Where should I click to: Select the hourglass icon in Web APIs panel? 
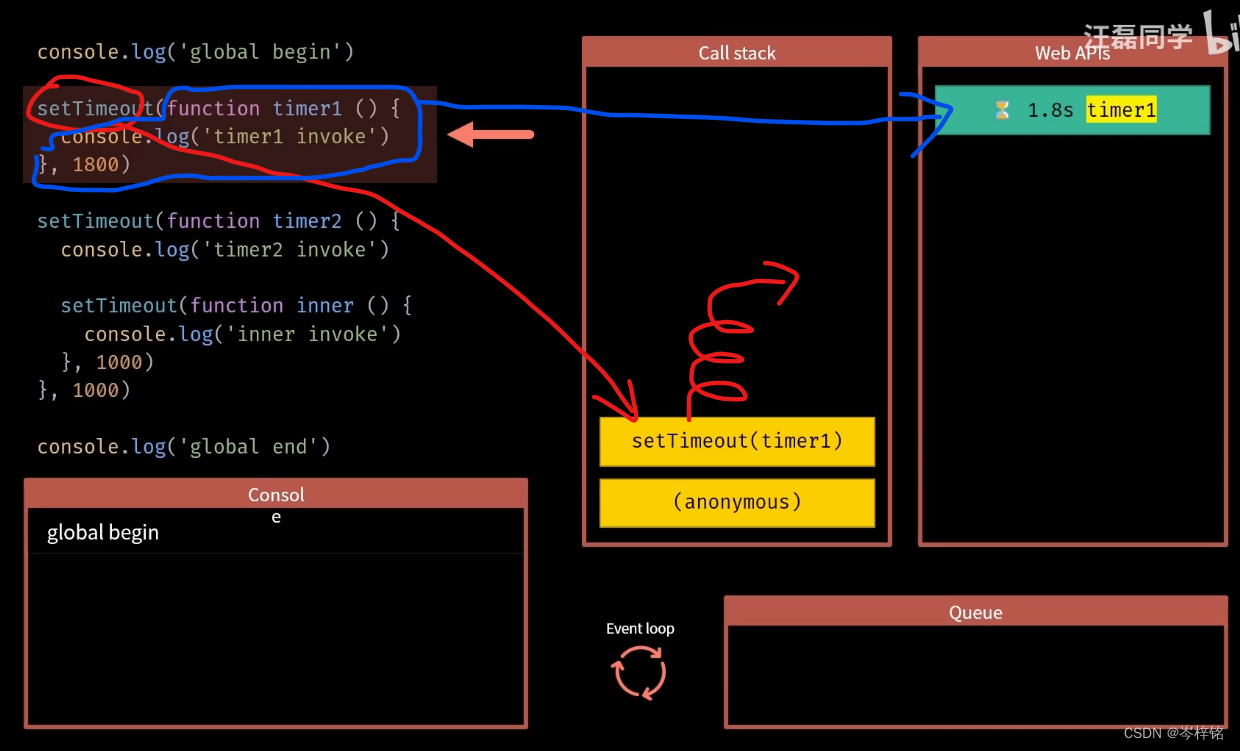(1001, 110)
